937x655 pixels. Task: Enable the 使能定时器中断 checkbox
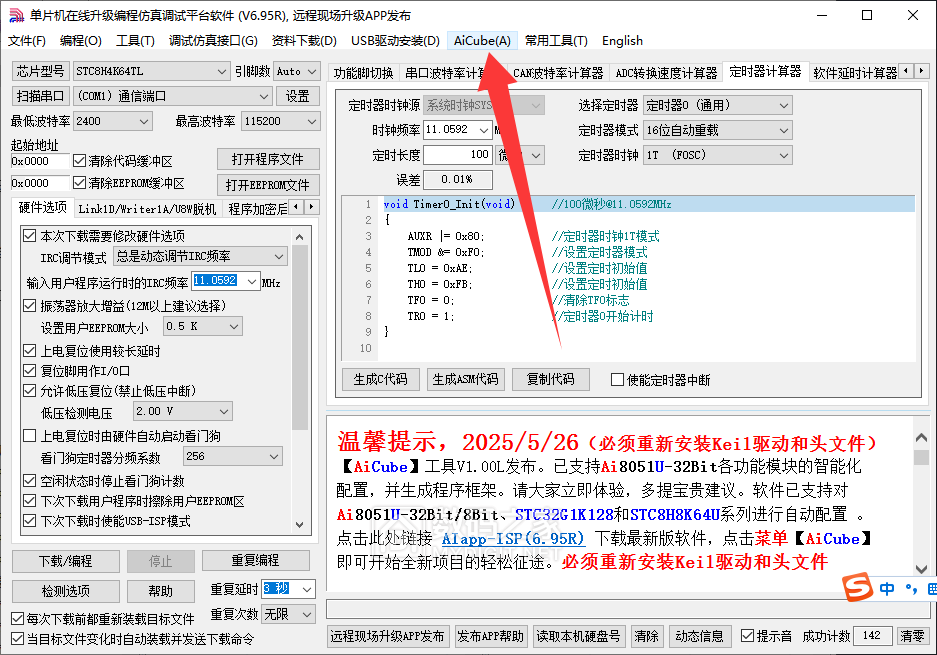pyautogui.click(x=617, y=380)
